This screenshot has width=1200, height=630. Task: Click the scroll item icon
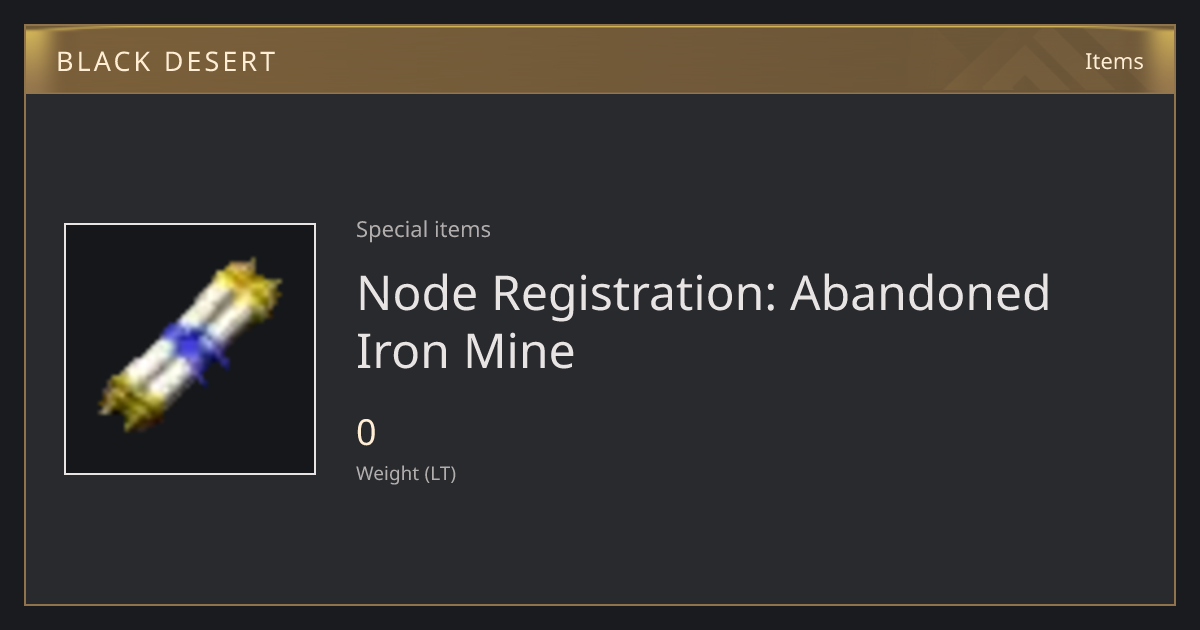click(190, 349)
